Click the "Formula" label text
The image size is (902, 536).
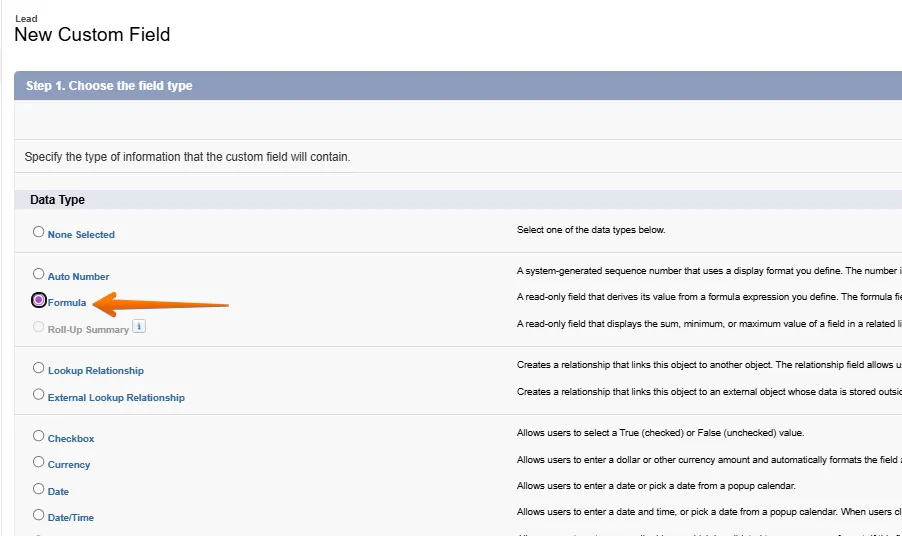[67, 303]
